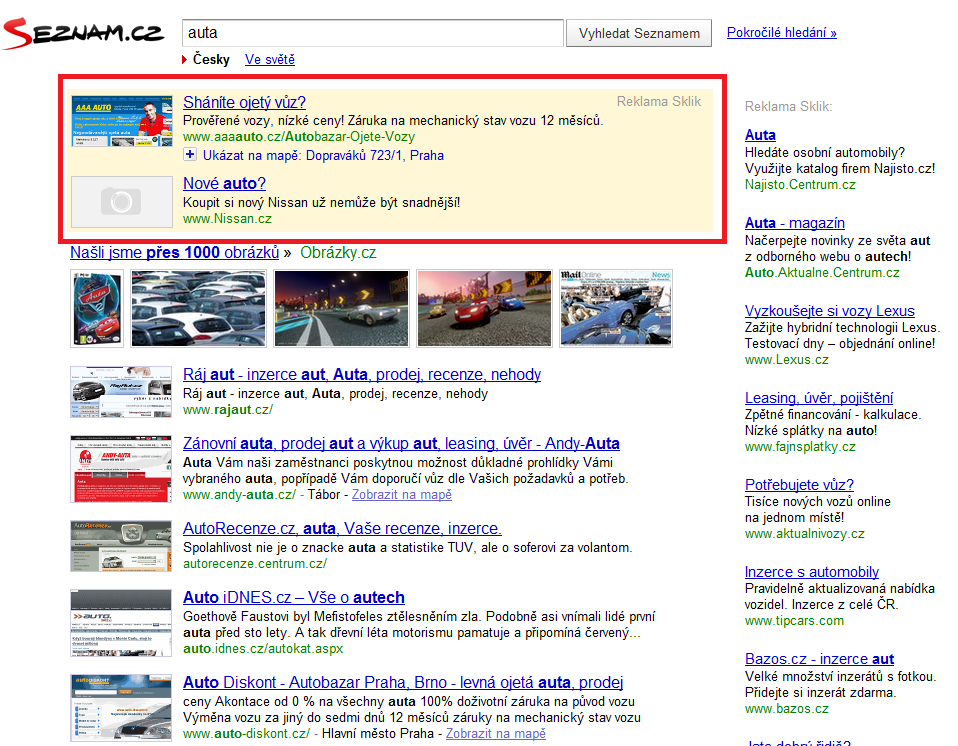Click 'Reklama Sklik' label in yellow ad box
The image size is (958, 746).
[659, 101]
